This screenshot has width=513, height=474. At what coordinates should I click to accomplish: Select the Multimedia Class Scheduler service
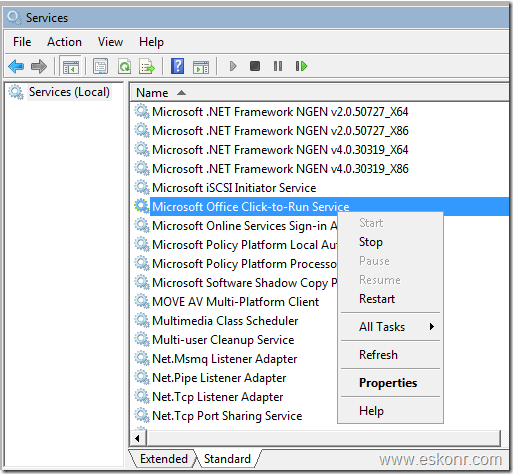click(x=225, y=321)
